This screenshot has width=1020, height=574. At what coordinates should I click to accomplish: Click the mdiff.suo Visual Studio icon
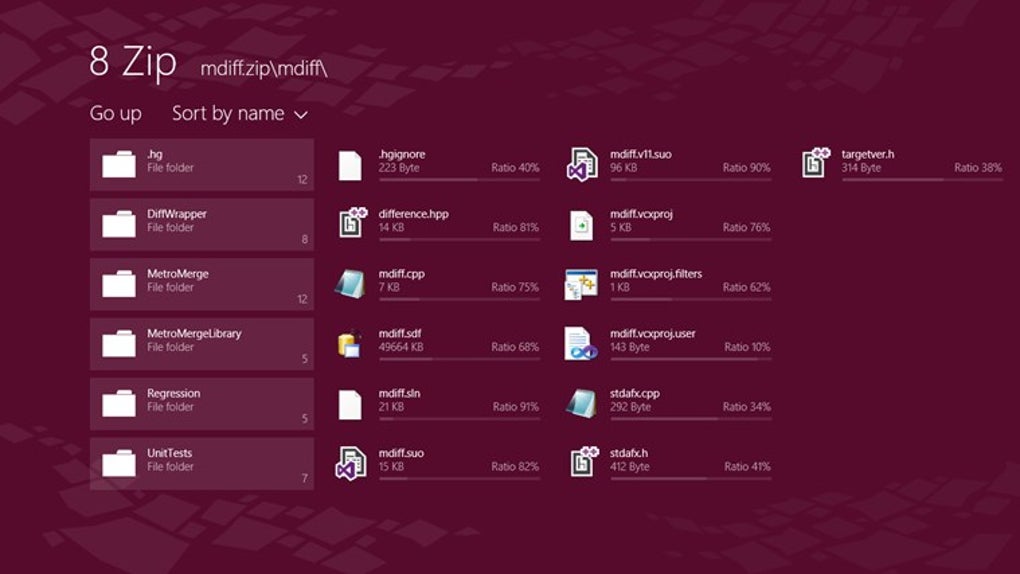click(351, 463)
